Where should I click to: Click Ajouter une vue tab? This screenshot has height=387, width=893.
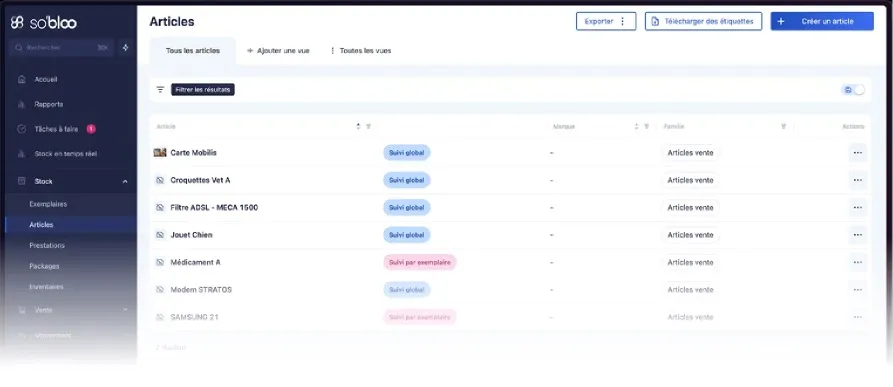tap(278, 51)
